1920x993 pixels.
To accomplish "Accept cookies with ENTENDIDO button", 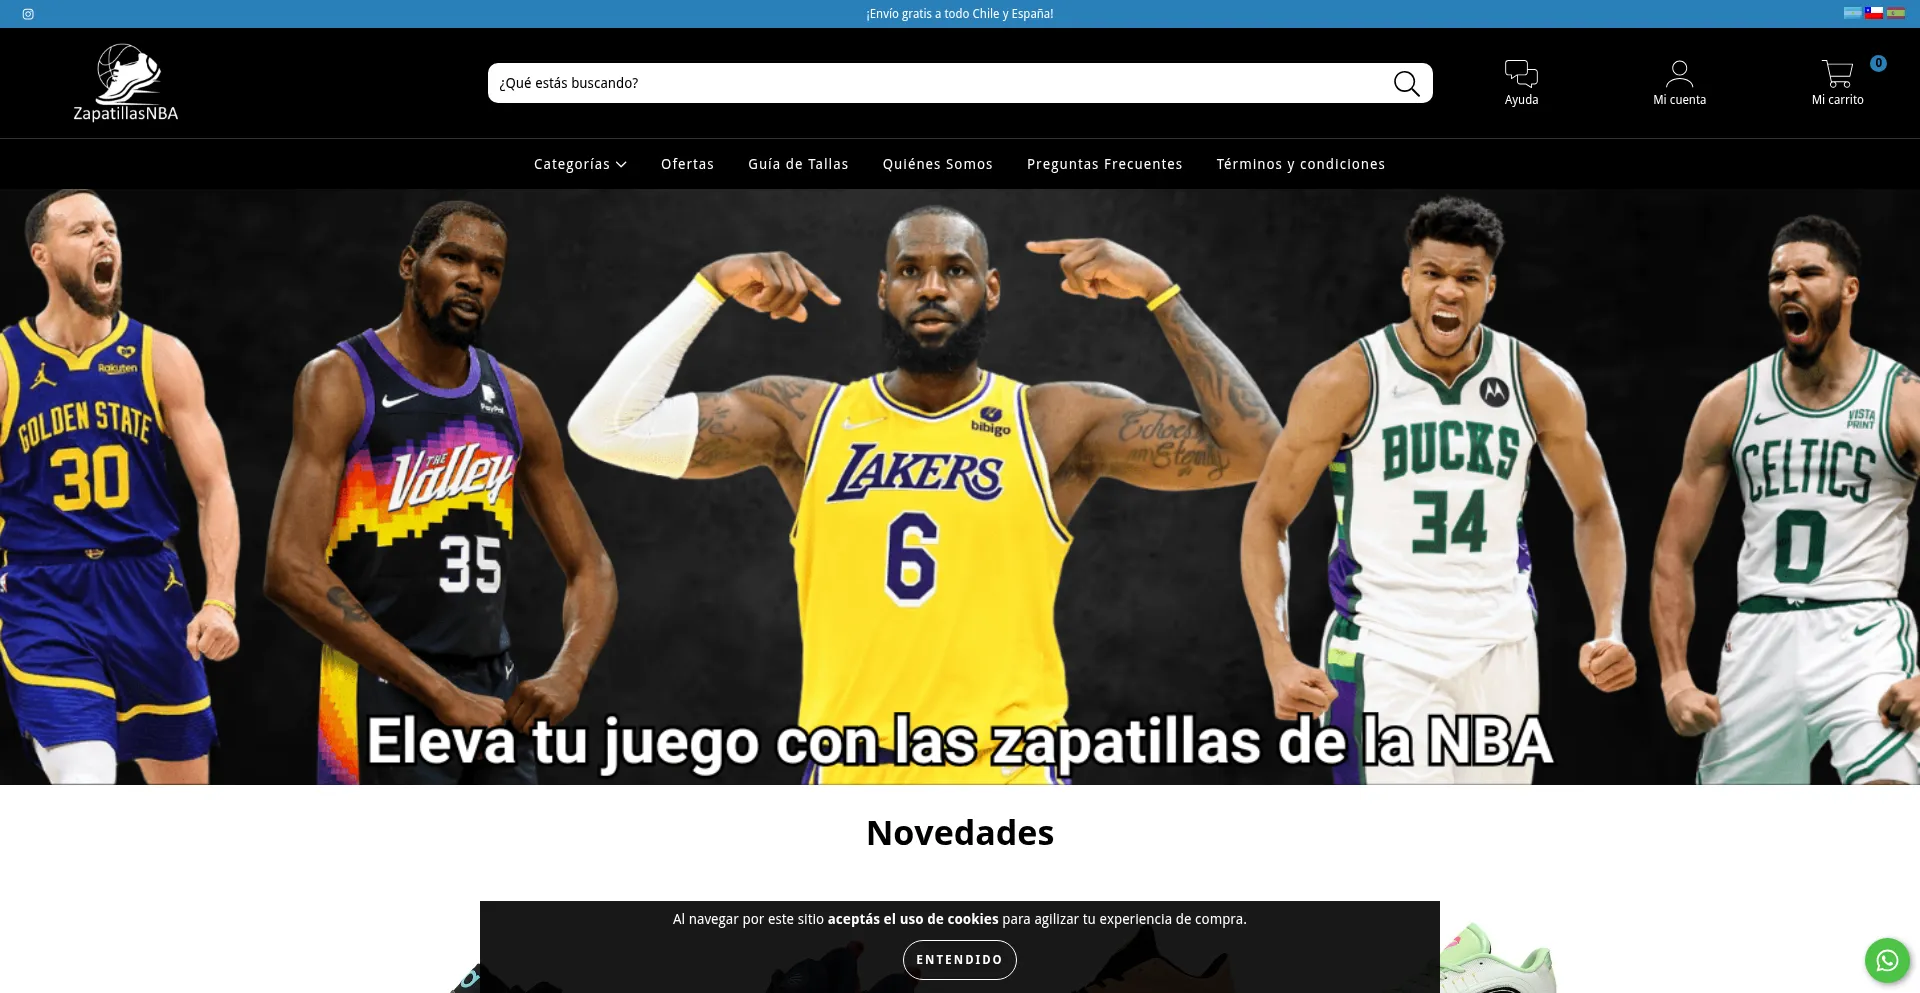I will pos(959,960).
